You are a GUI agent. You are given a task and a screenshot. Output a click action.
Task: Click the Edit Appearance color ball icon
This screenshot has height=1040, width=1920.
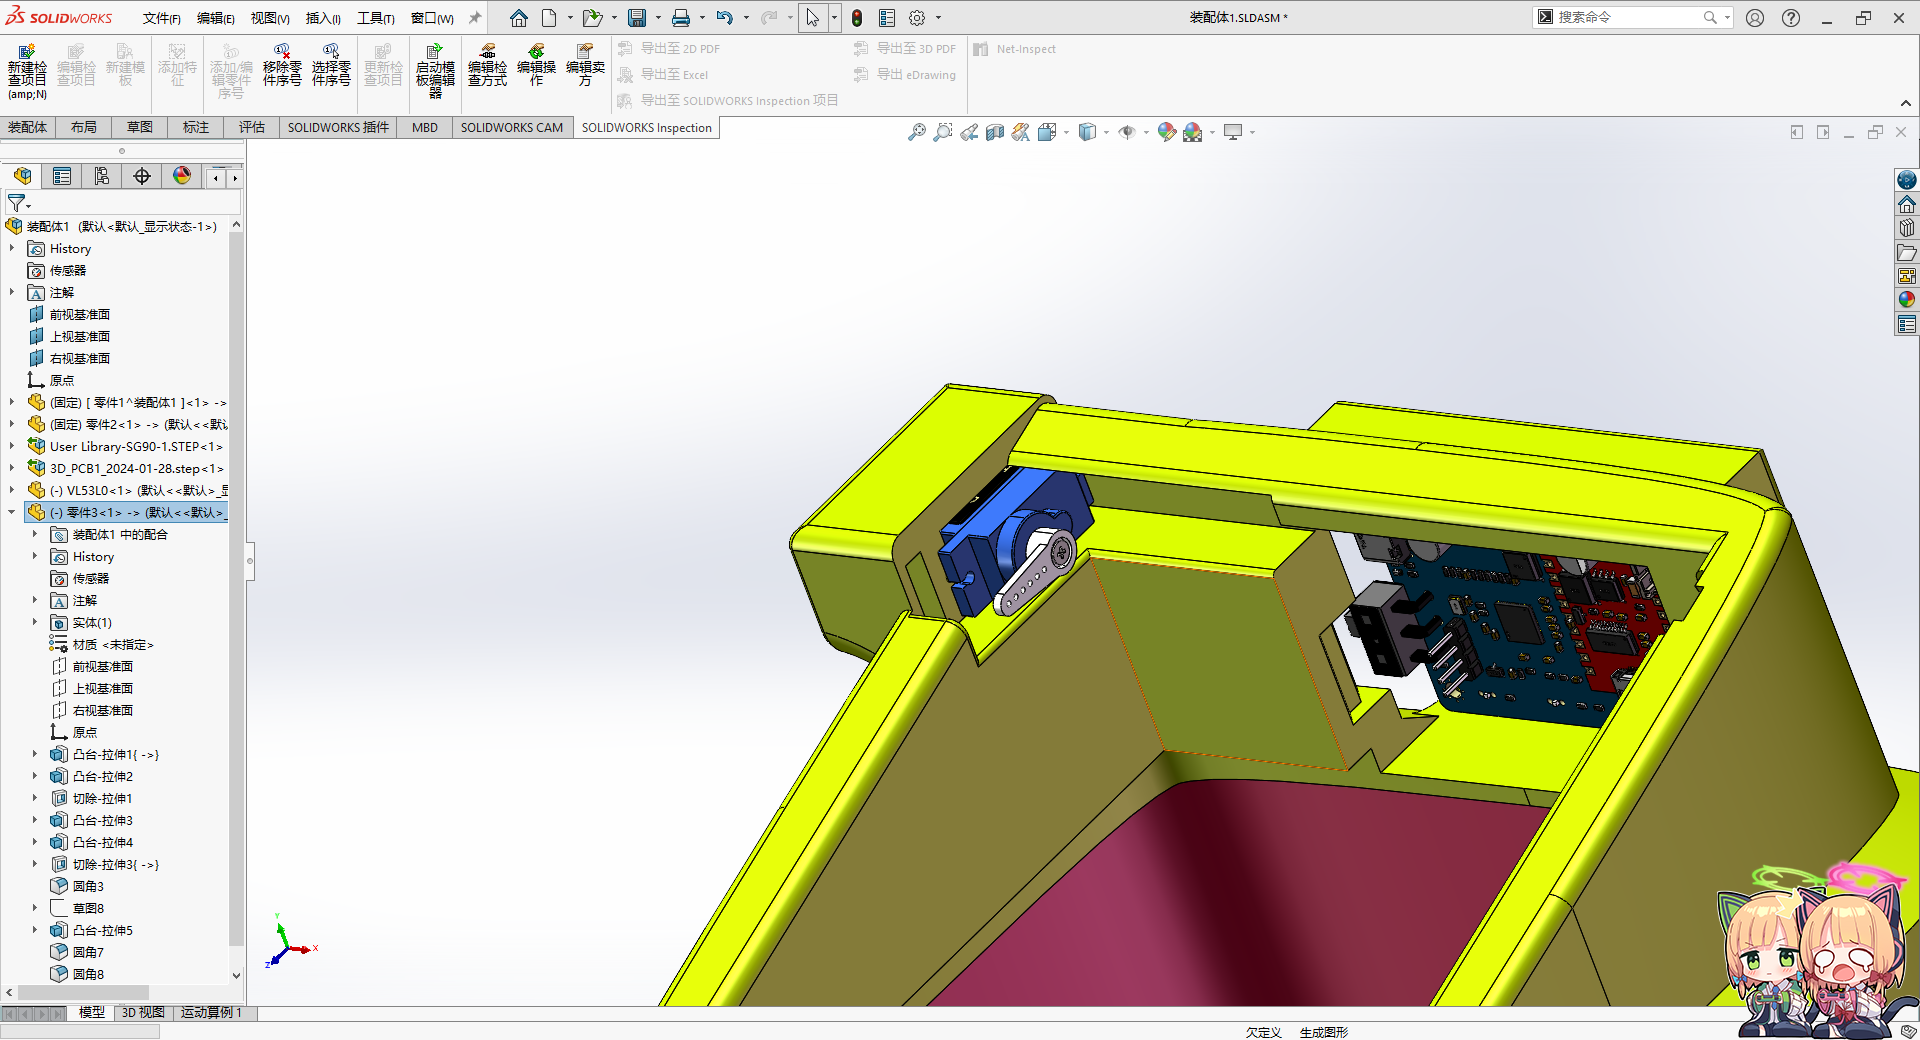point(1166,132)
